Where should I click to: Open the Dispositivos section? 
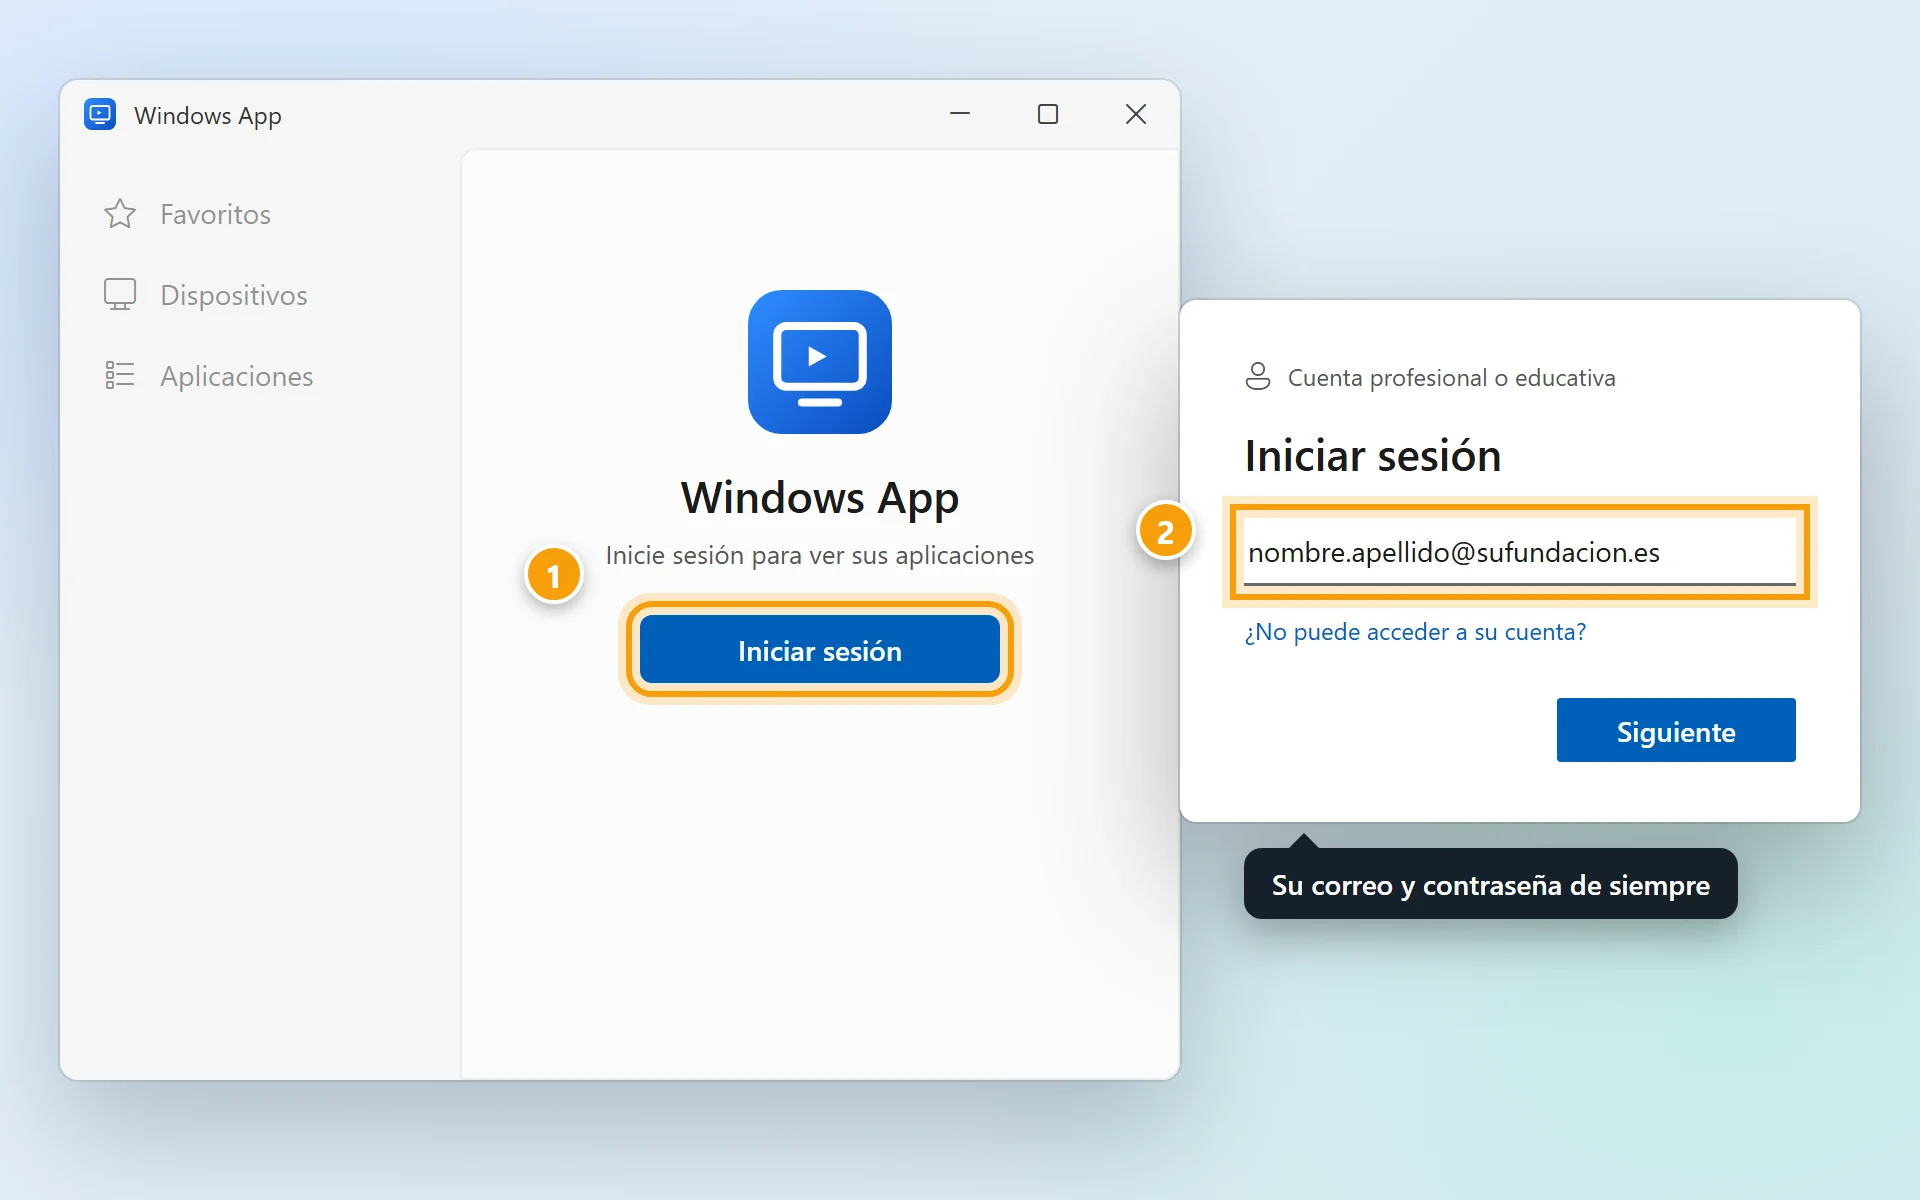coord(233,295)
